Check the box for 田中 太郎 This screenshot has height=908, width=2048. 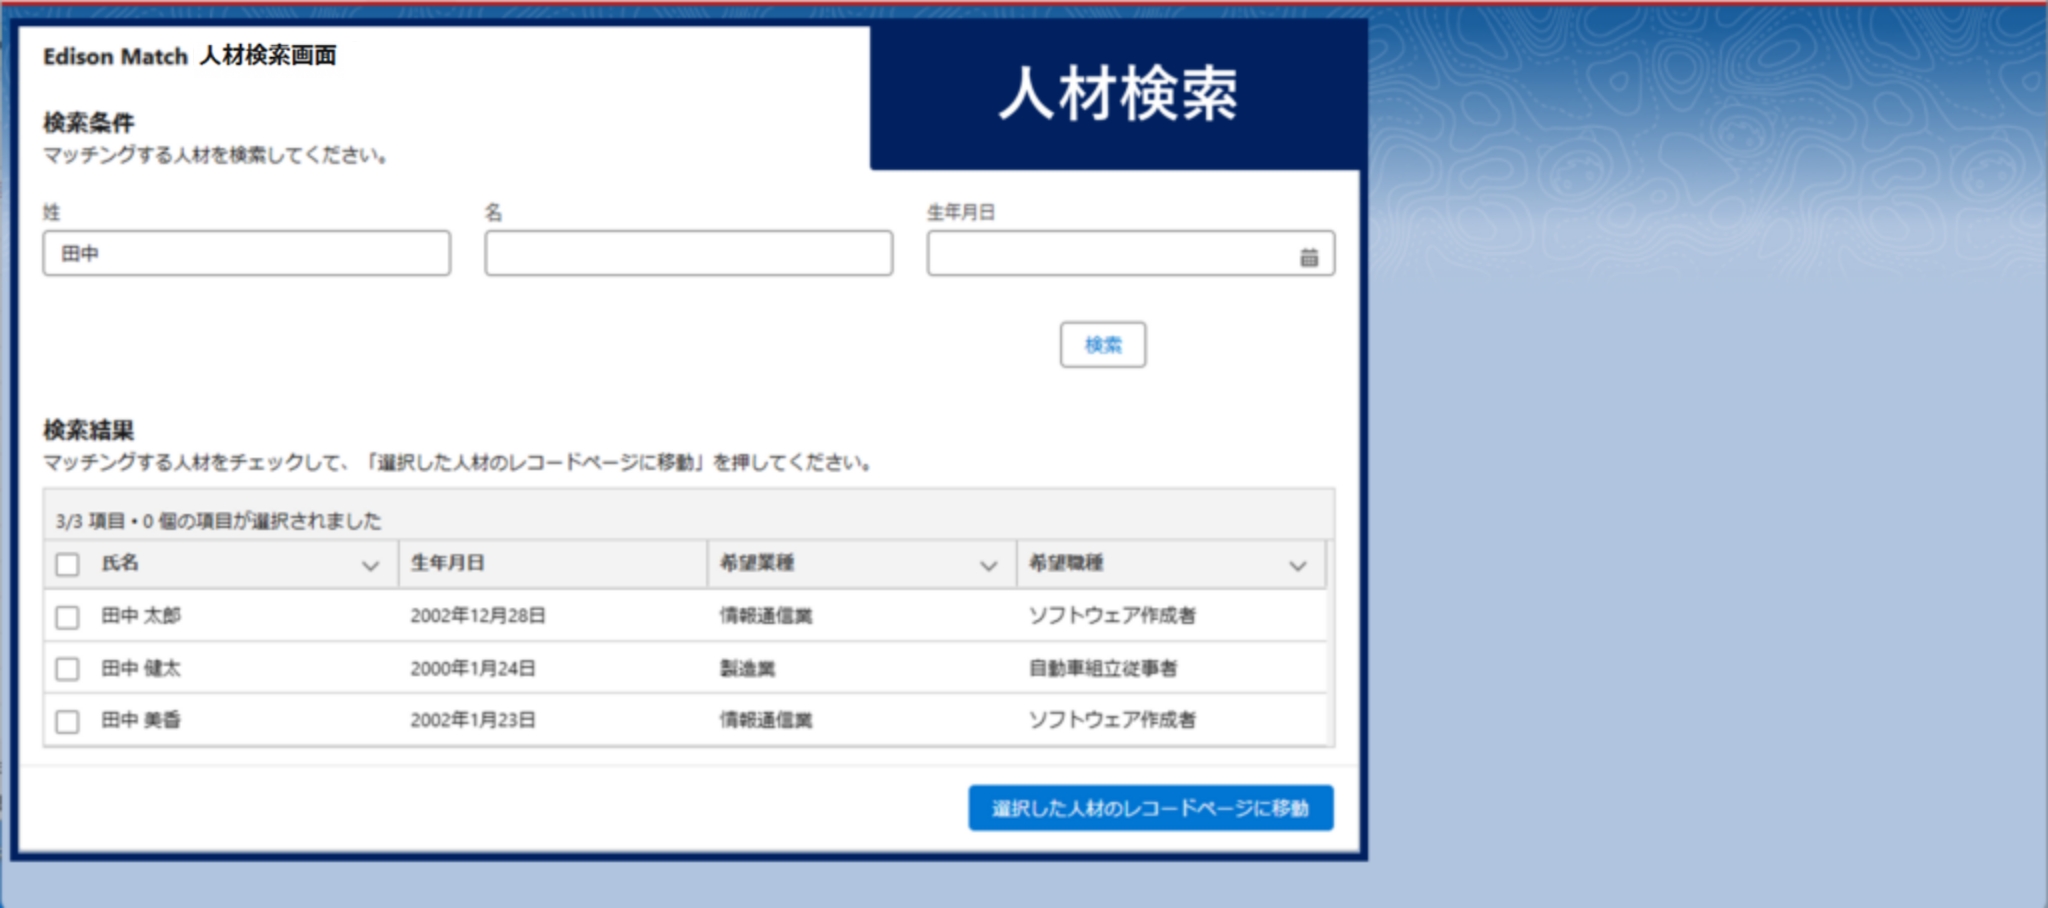[x=67, y=617]
